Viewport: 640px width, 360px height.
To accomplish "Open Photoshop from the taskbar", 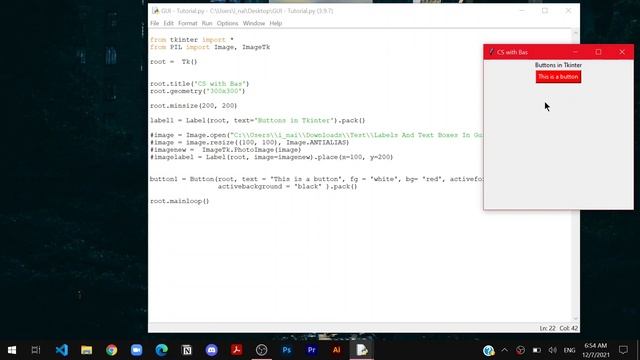I will [x=287, y=350].
